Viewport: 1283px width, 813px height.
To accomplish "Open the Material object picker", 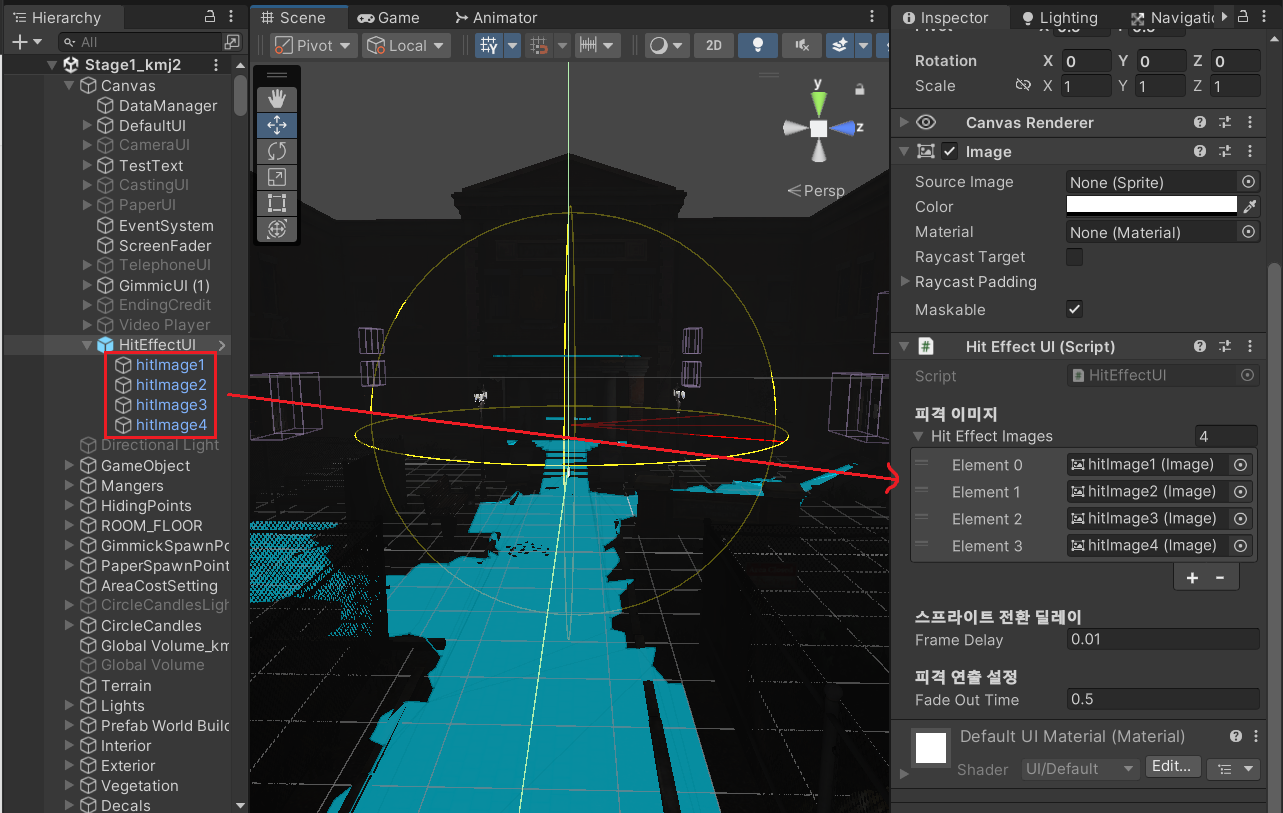I will coord(1248,232).
